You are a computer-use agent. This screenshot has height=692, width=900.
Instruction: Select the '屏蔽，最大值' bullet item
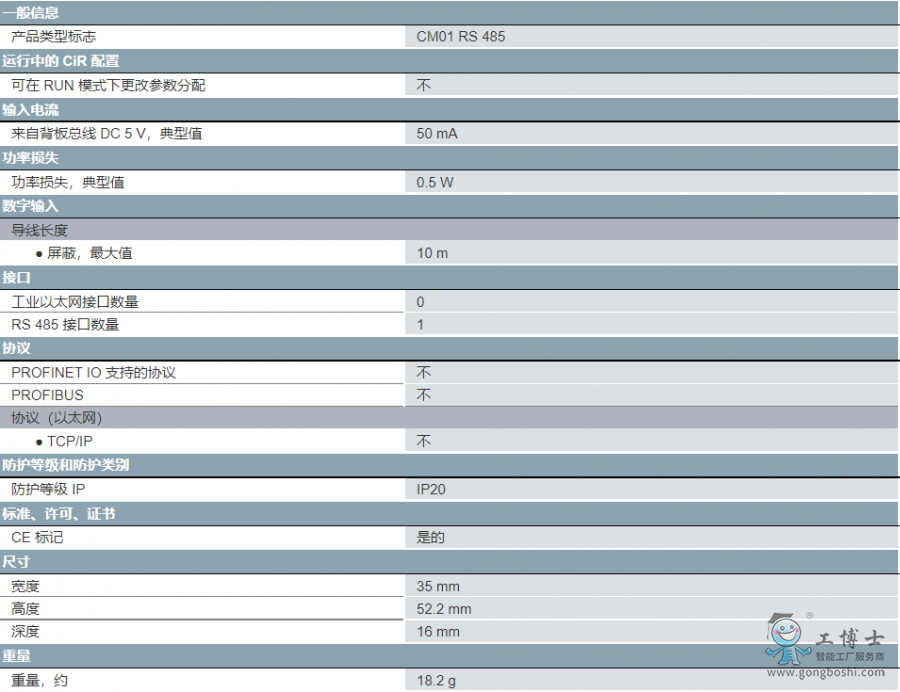click(84, 253)
